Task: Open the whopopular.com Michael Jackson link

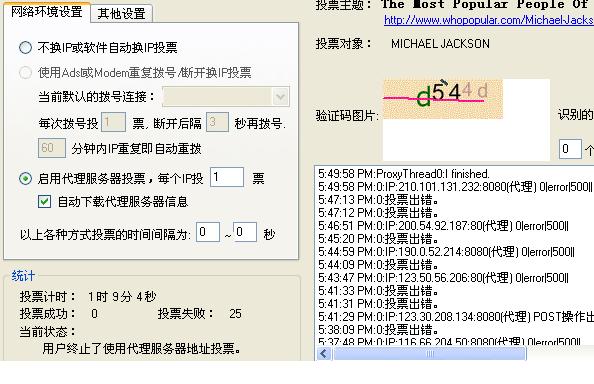Action: pos(489,20)
